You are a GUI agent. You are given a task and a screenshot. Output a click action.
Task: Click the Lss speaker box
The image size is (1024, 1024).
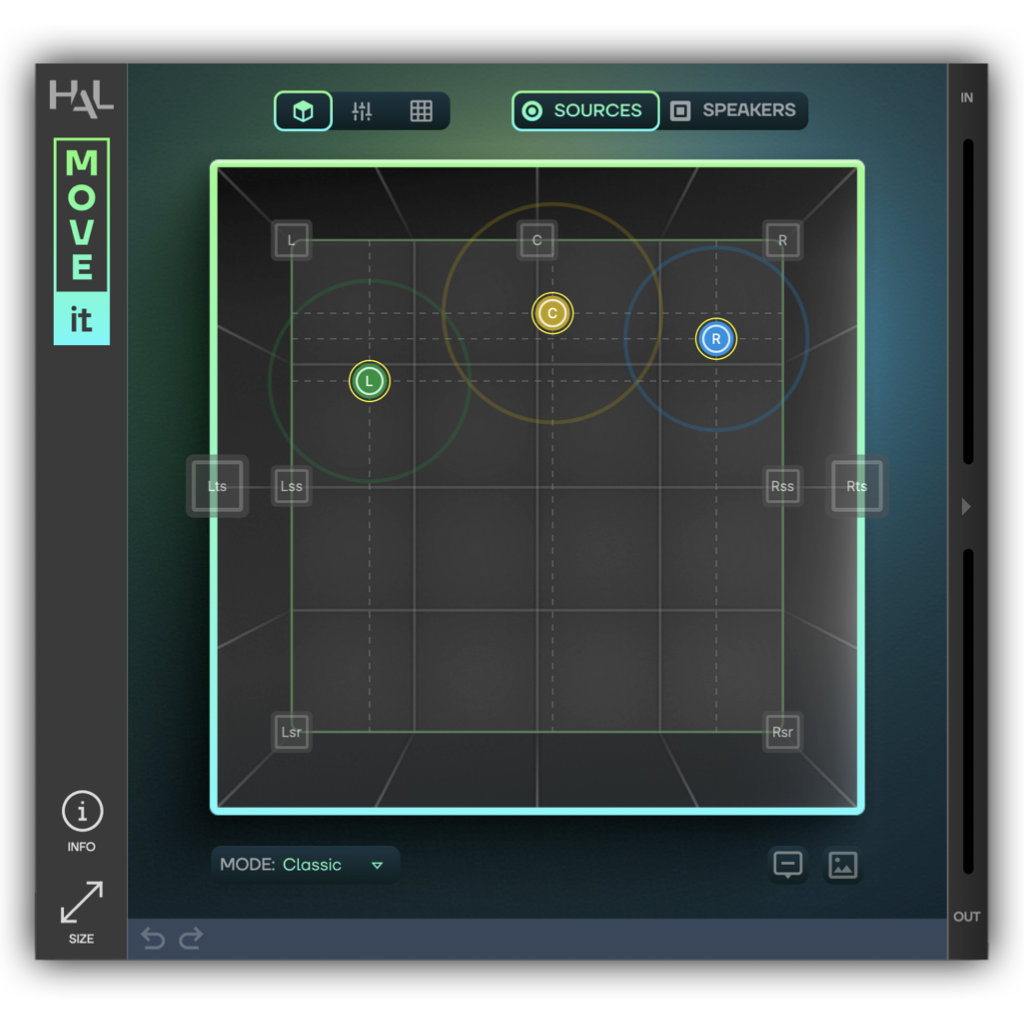(291, 486)
